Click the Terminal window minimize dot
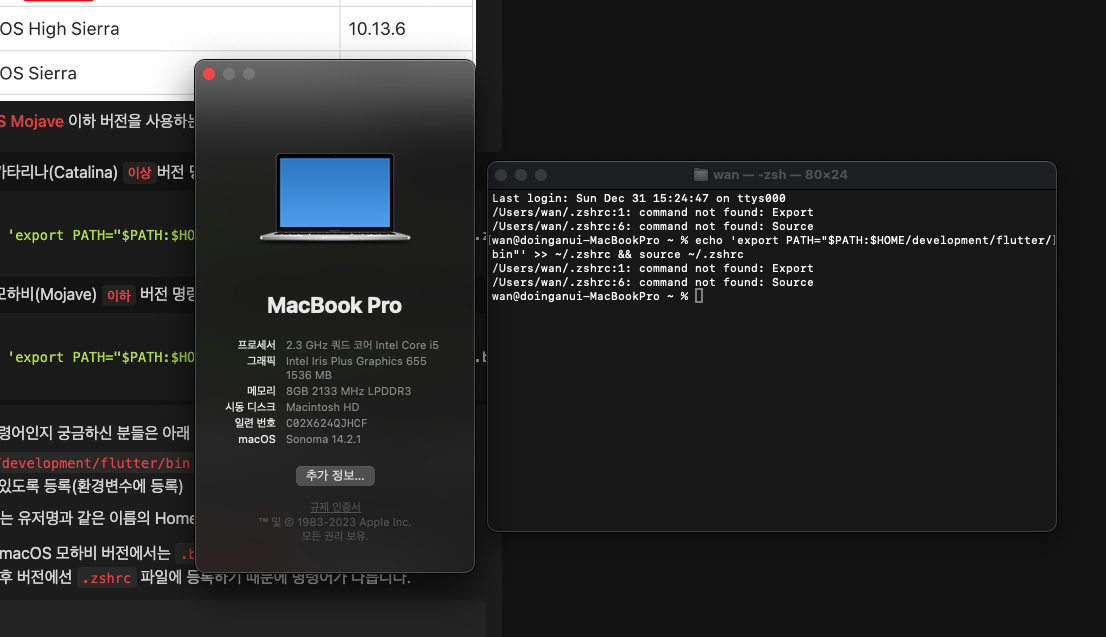The height and width of the screenshot is (637, 1106). 521,175
